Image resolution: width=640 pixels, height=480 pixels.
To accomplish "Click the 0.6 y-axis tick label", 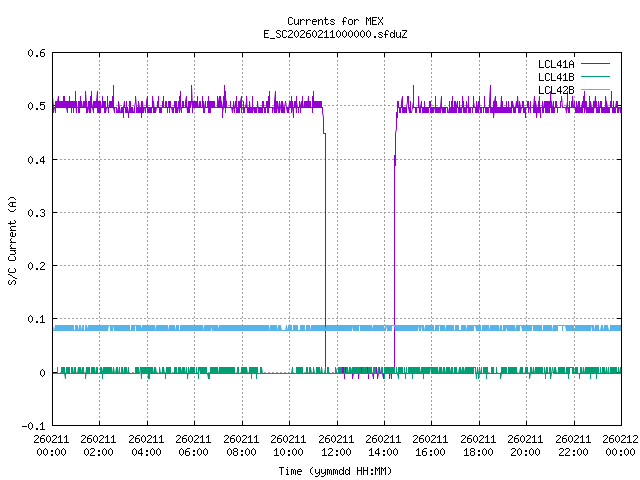I will click(x=35, y=53).
